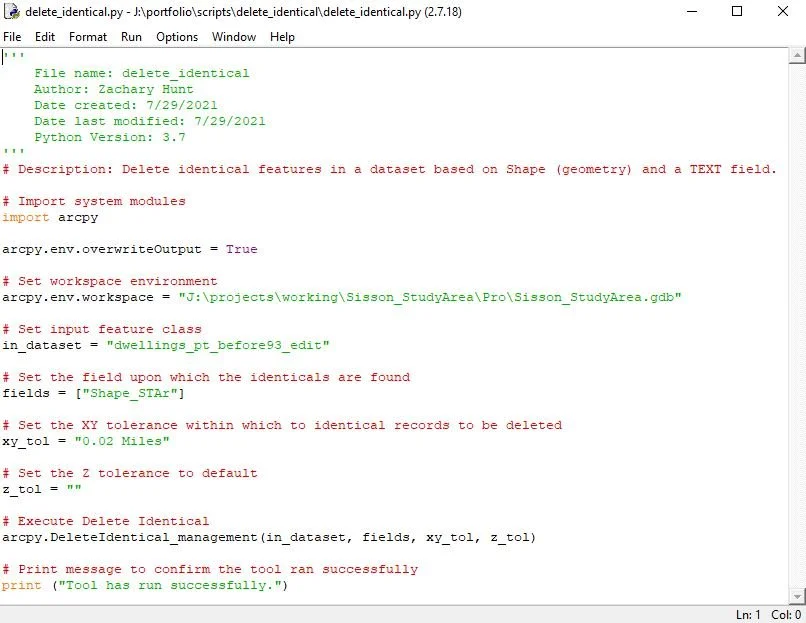The image size is (806, 623).
Task: Click the 'xy_tol = "0.02 Miles"' line
Action: pos(85,441)
